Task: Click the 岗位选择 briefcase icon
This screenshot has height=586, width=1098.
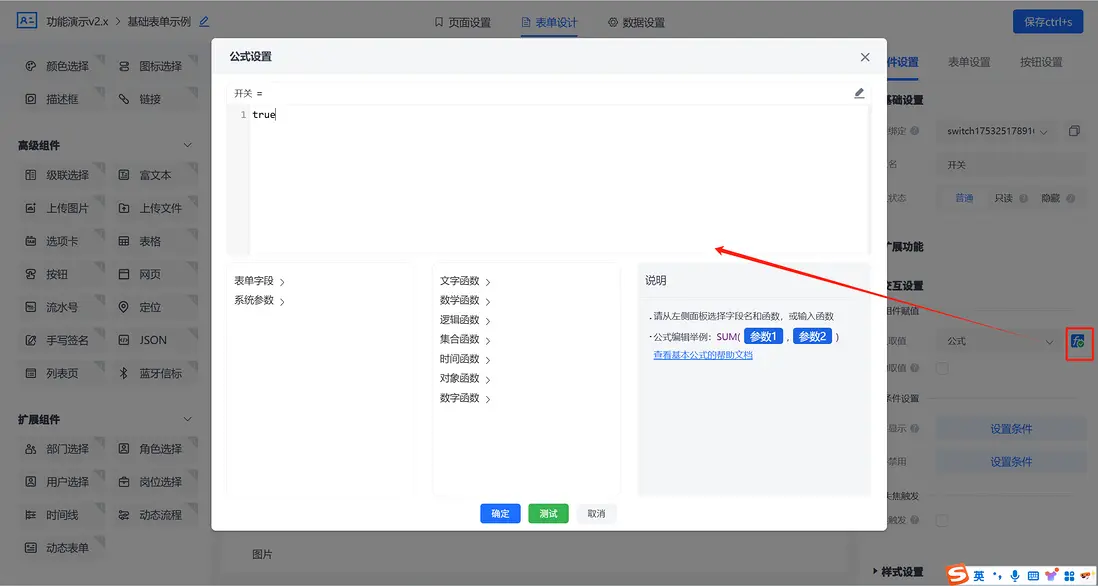Action: click(124, 482)
